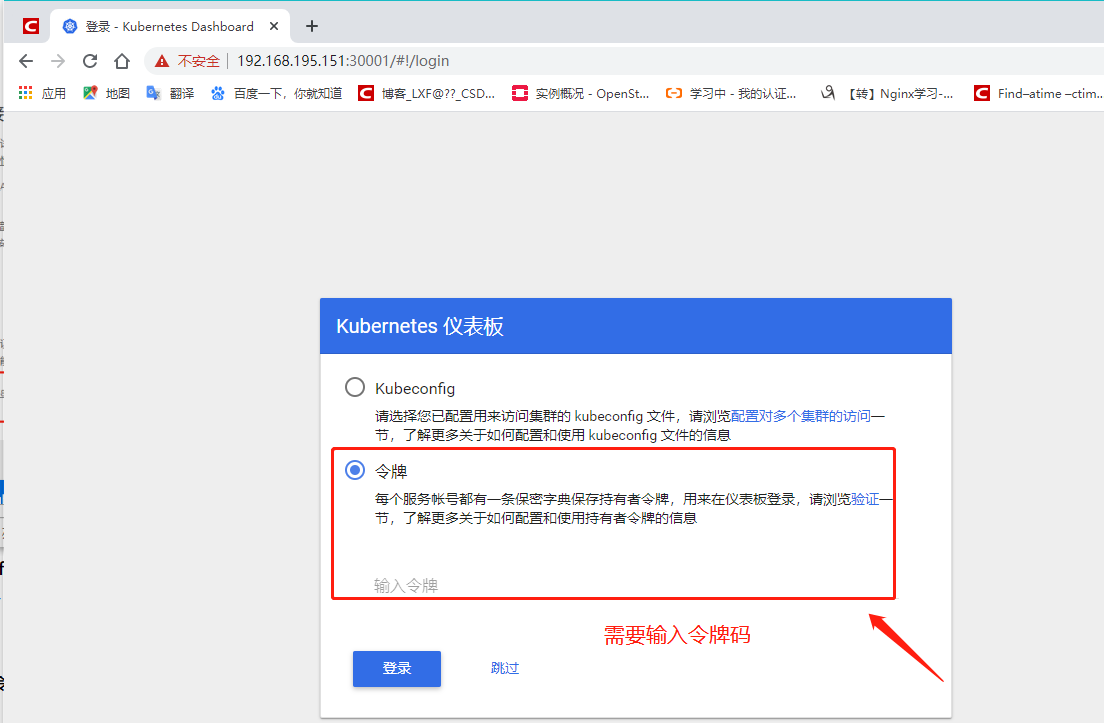The image size is (1104, 723).
Task: Open a new browser tab
Action: 312,26
